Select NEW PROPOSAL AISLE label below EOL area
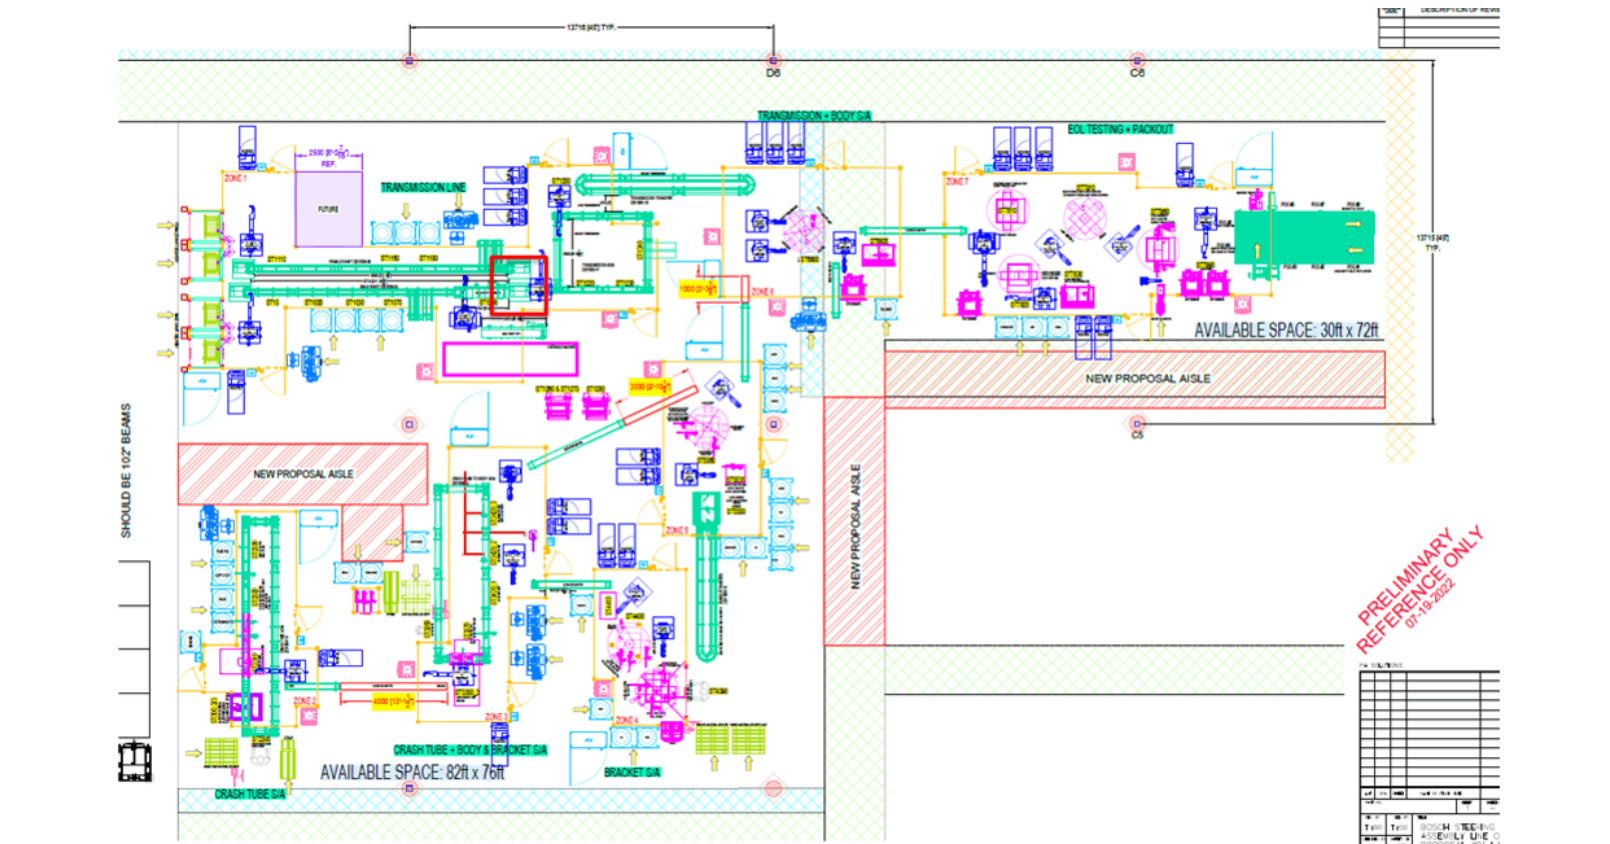1610x844 pixels. click(1148, 379)
